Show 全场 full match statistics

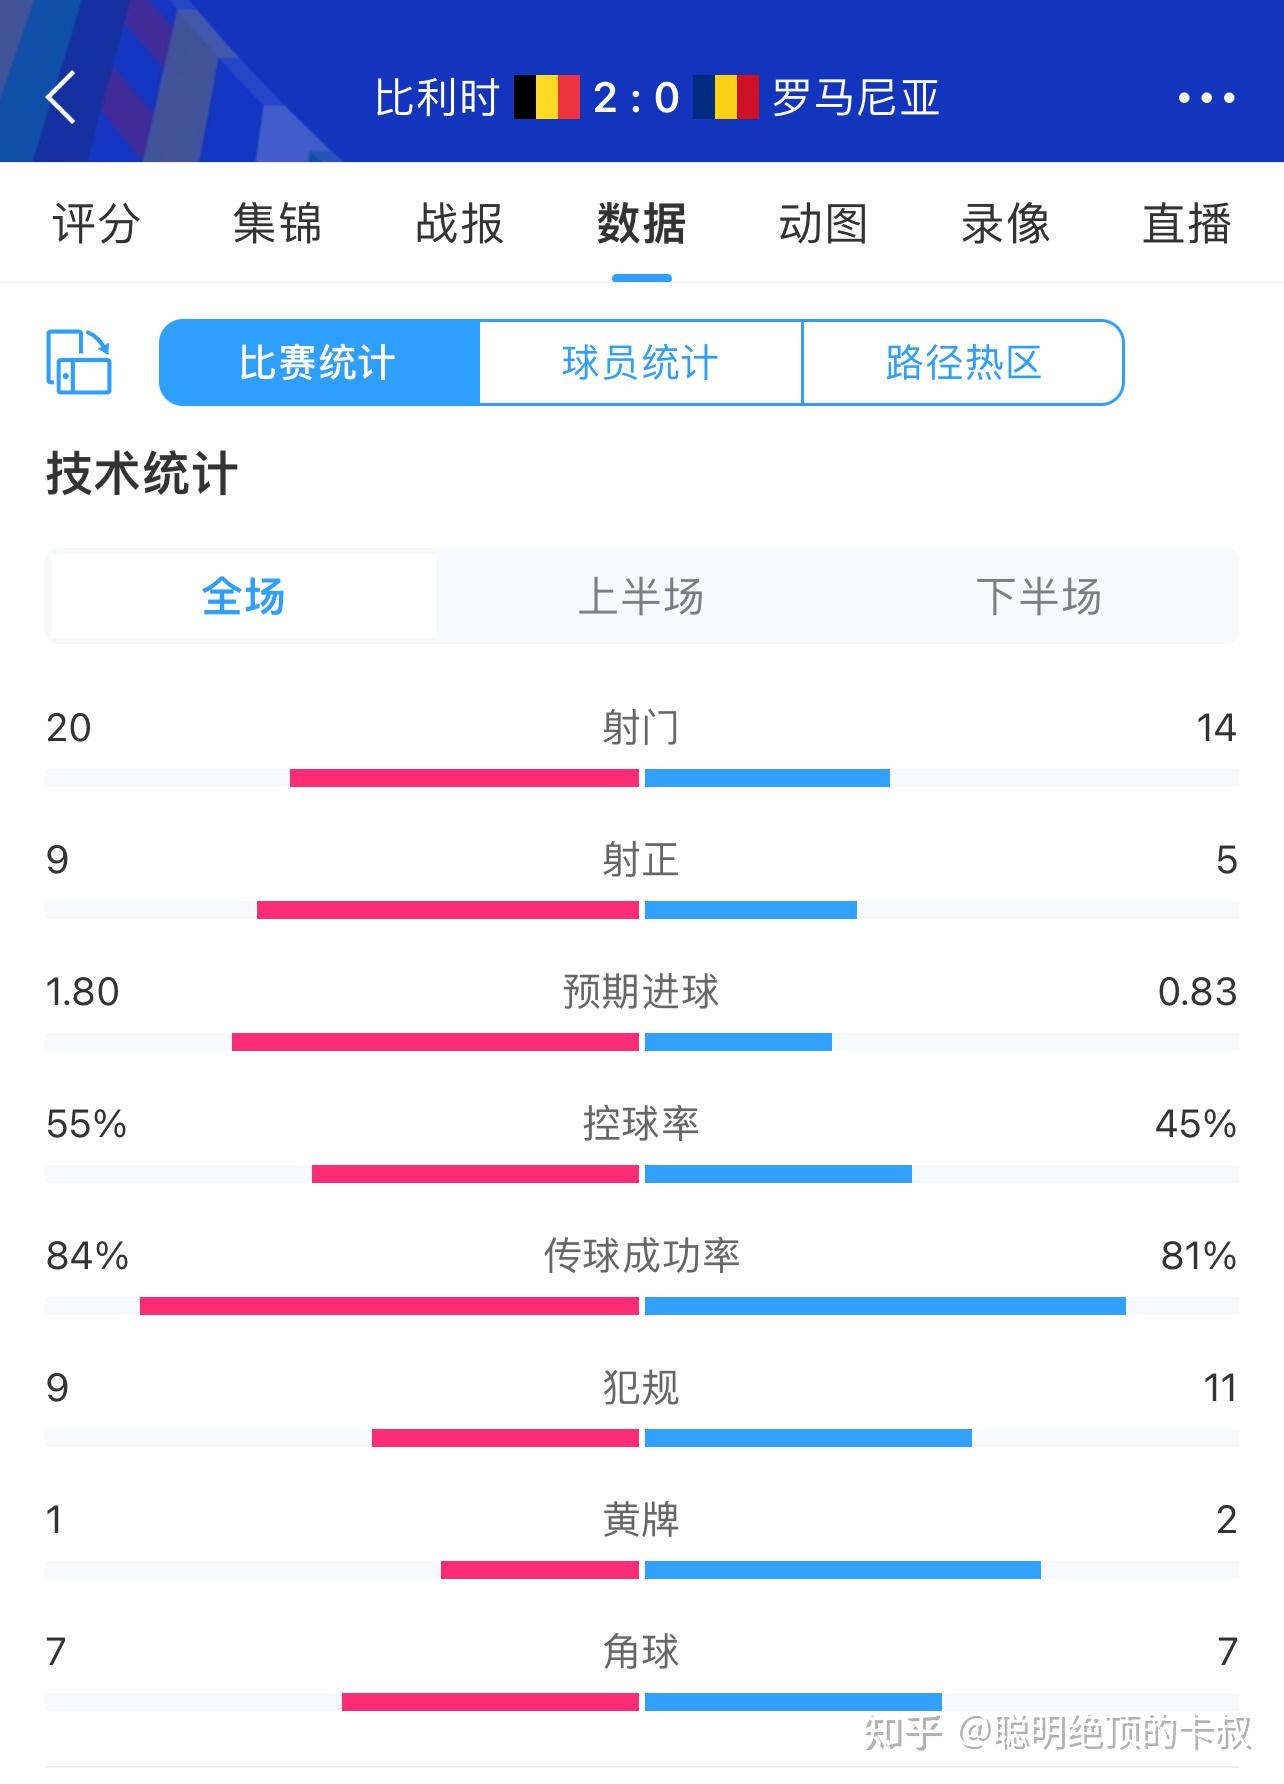click(x=243, y=596)
